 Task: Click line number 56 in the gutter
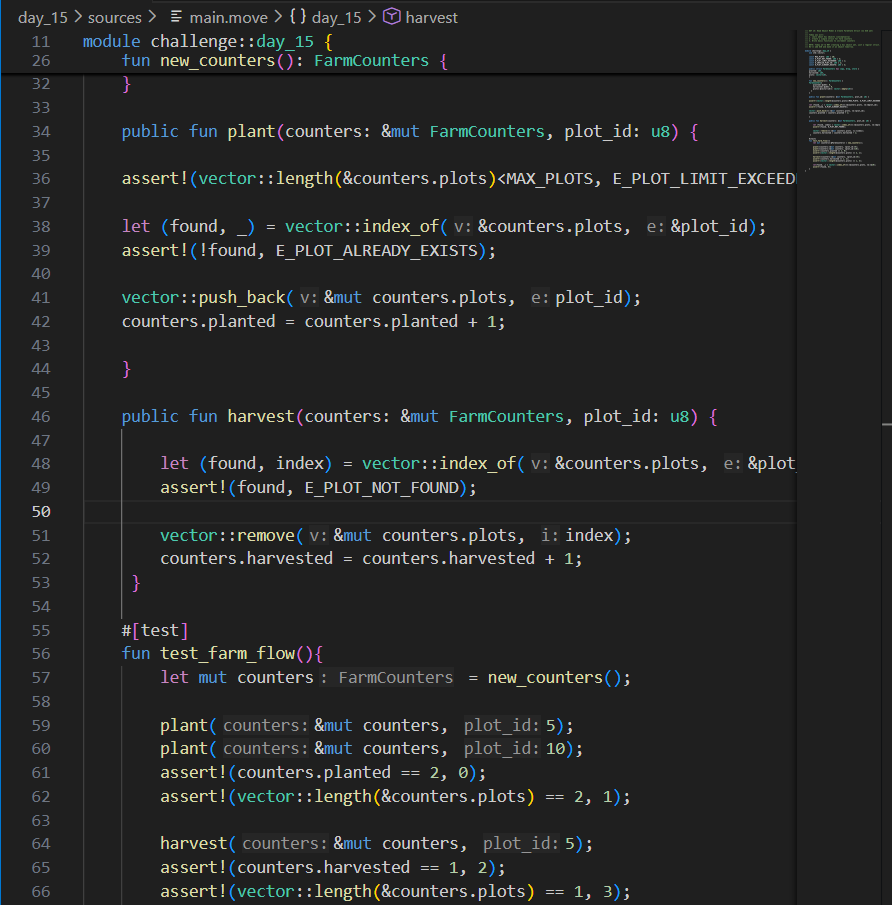pyautogui.click(x=41, y=654)
